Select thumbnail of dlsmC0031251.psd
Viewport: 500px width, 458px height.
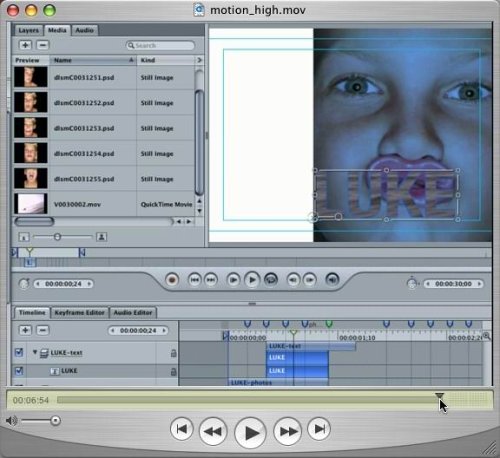point(31,77)
